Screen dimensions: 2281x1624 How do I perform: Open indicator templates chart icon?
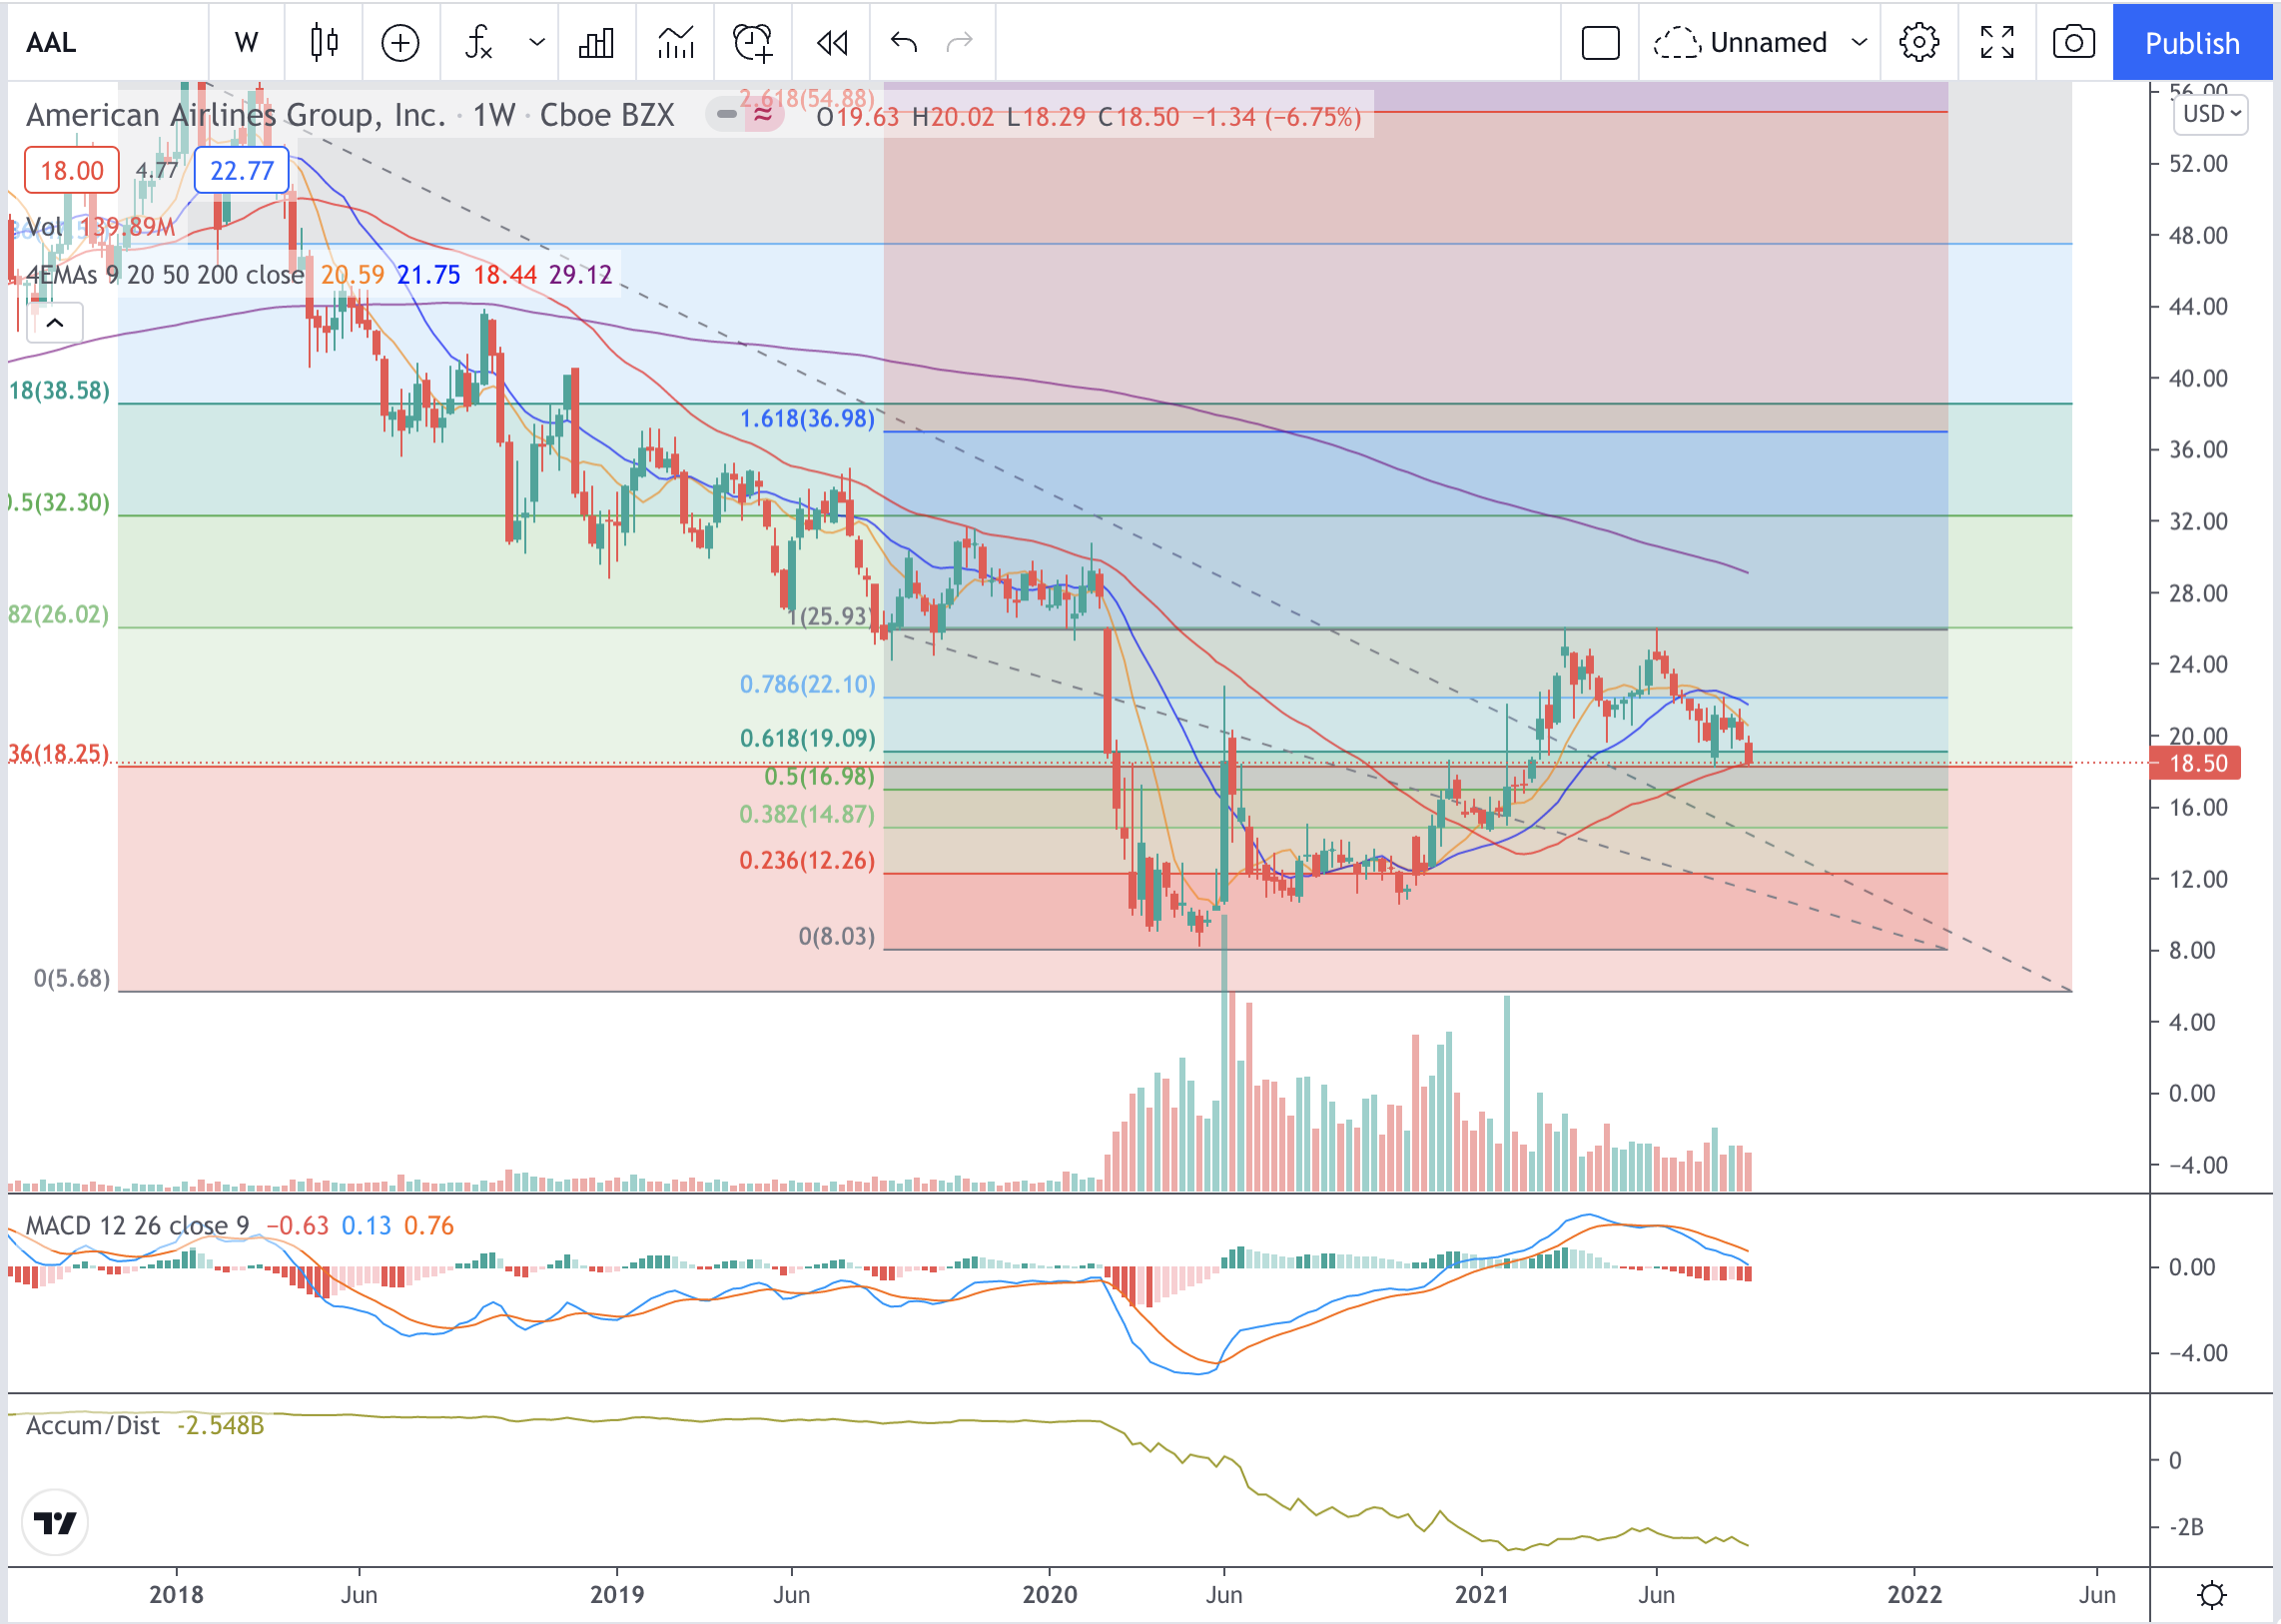click(676, 42)
